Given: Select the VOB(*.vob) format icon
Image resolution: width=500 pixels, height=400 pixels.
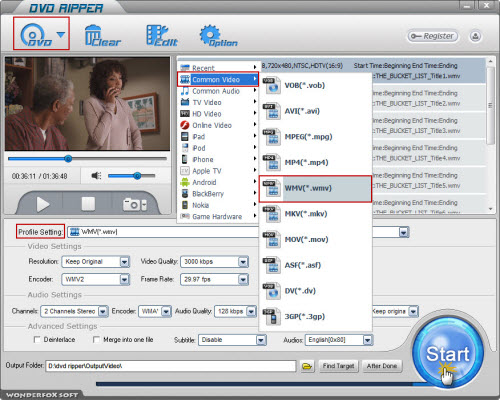Looking at the screenshot, I should point(272,85).
